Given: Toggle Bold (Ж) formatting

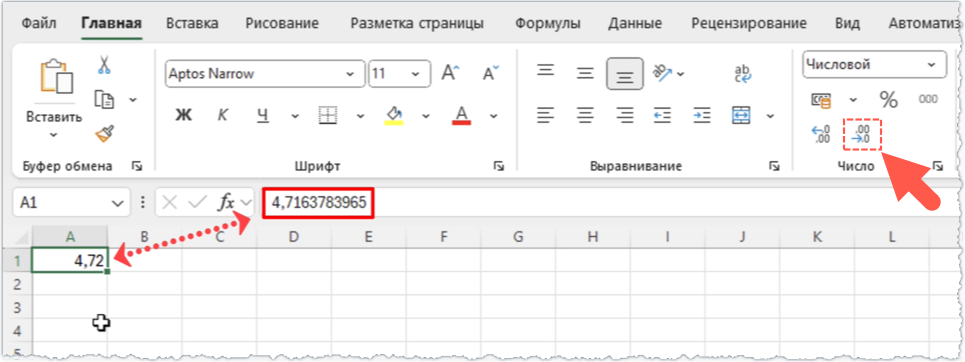Looking at the screenshot, I should [183, 115].
